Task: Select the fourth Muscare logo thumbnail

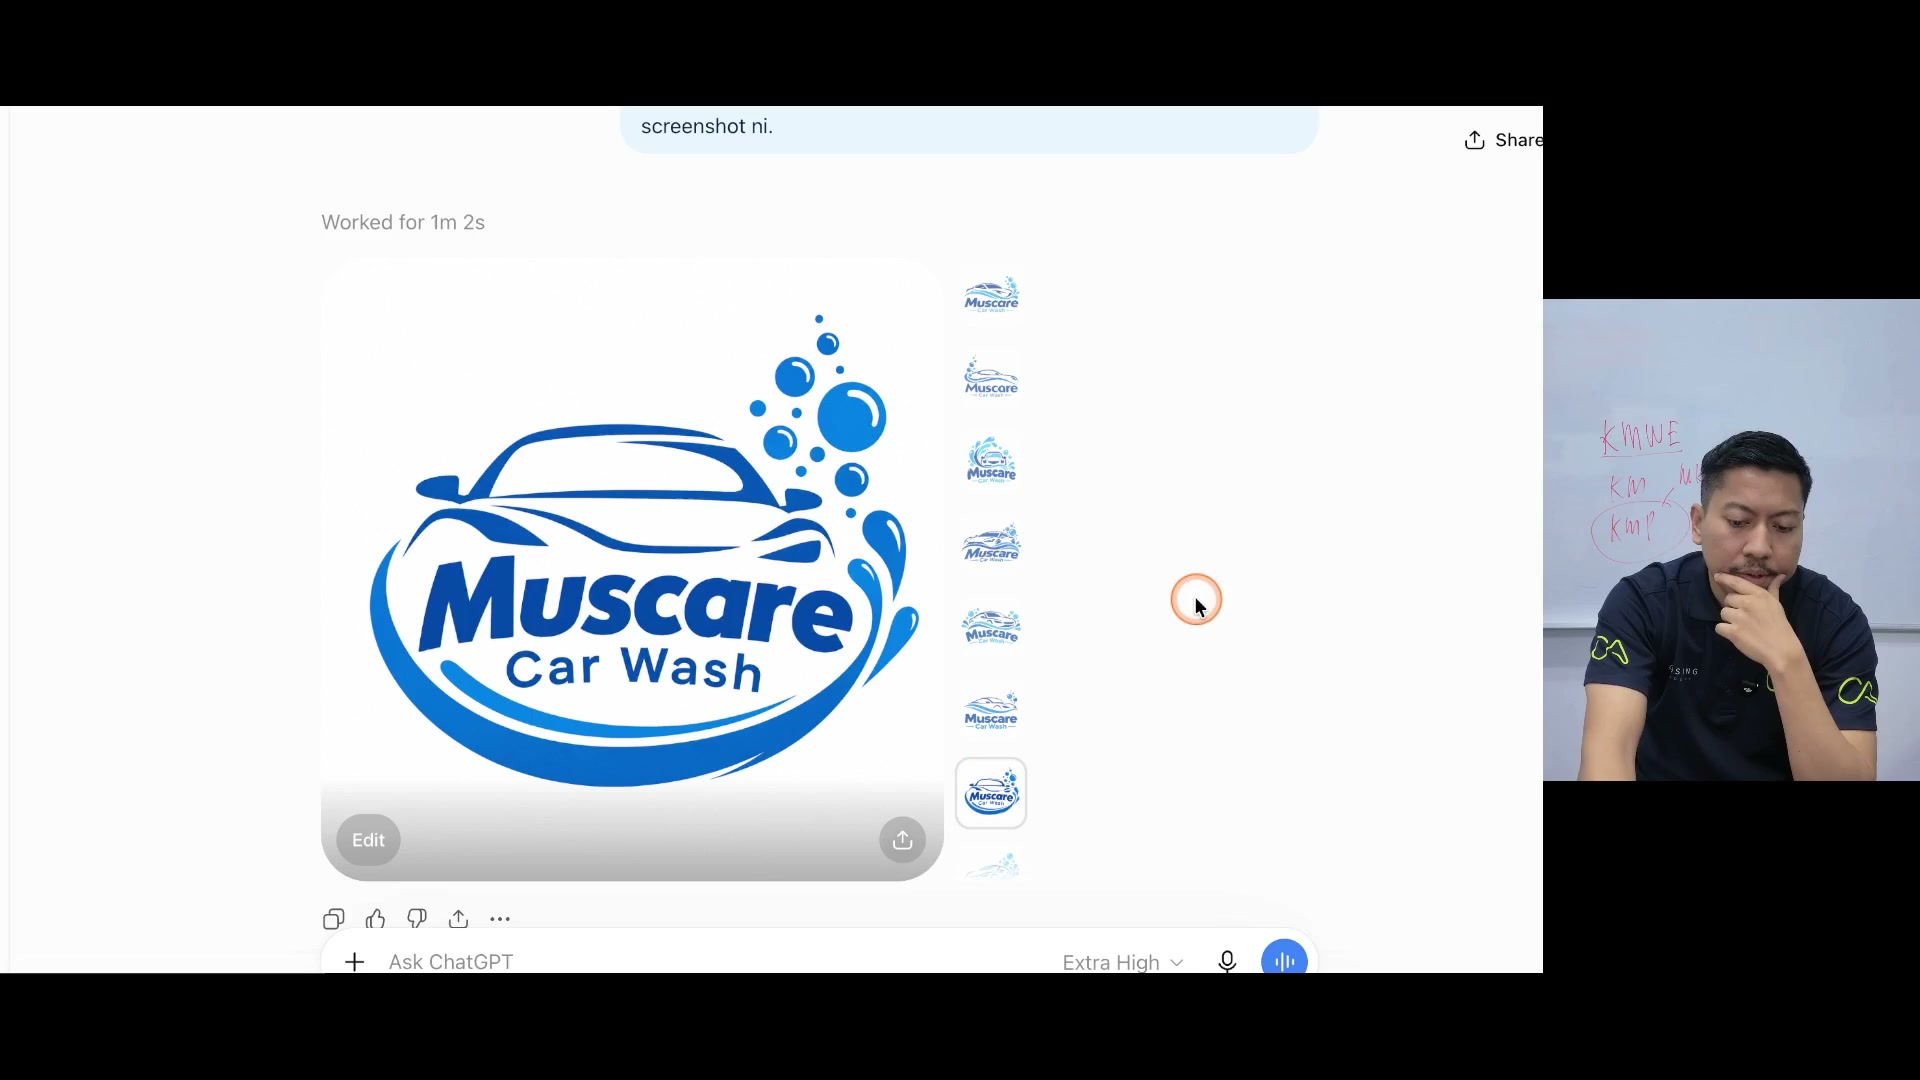Action: (991, 545)
